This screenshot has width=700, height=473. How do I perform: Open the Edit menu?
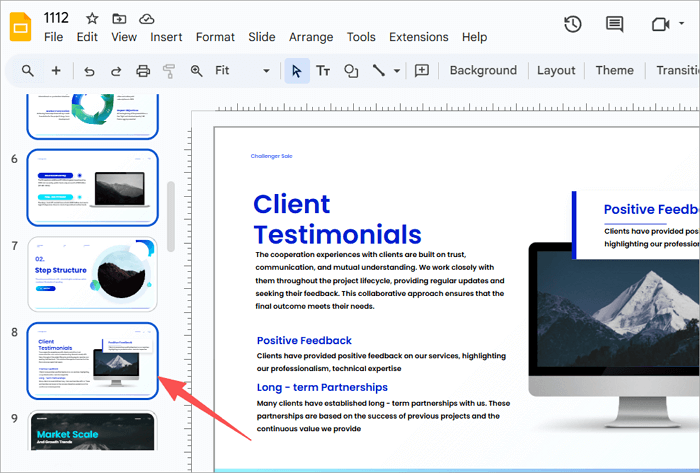[87, 37]
